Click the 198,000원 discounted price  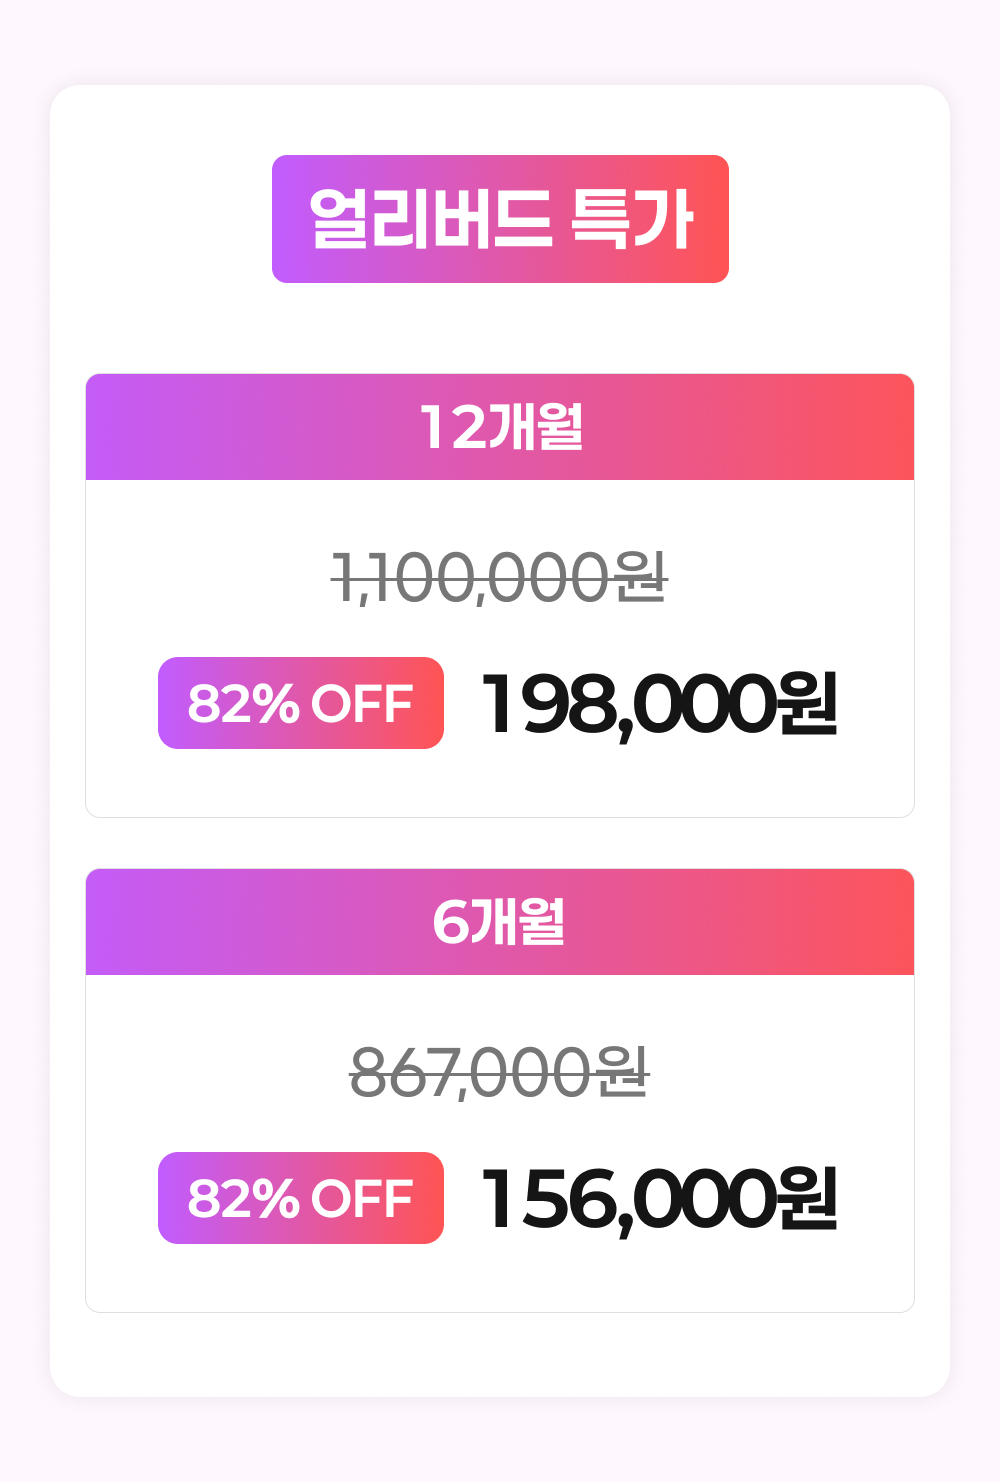[659, 704]
